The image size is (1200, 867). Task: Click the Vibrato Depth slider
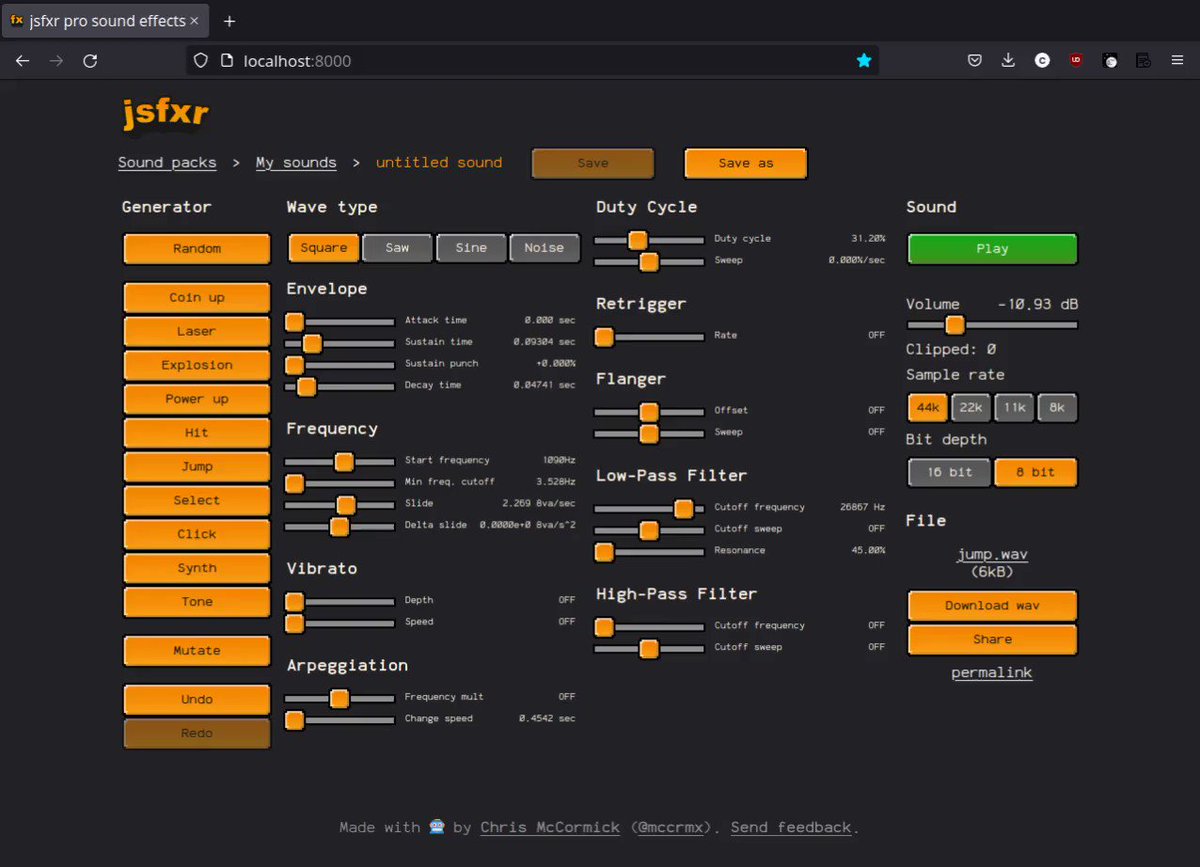(x=340, y=601)
